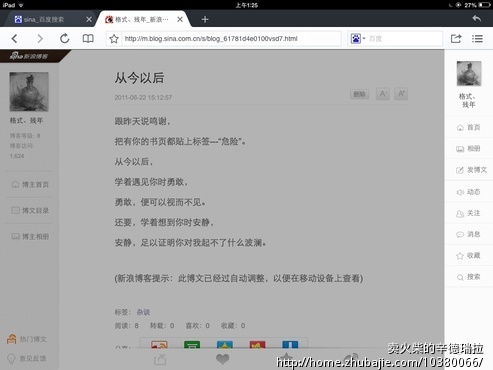Open 博文目录 in left sidebar
This screenshot has height=370, width=493.
[x=30, y=210]
